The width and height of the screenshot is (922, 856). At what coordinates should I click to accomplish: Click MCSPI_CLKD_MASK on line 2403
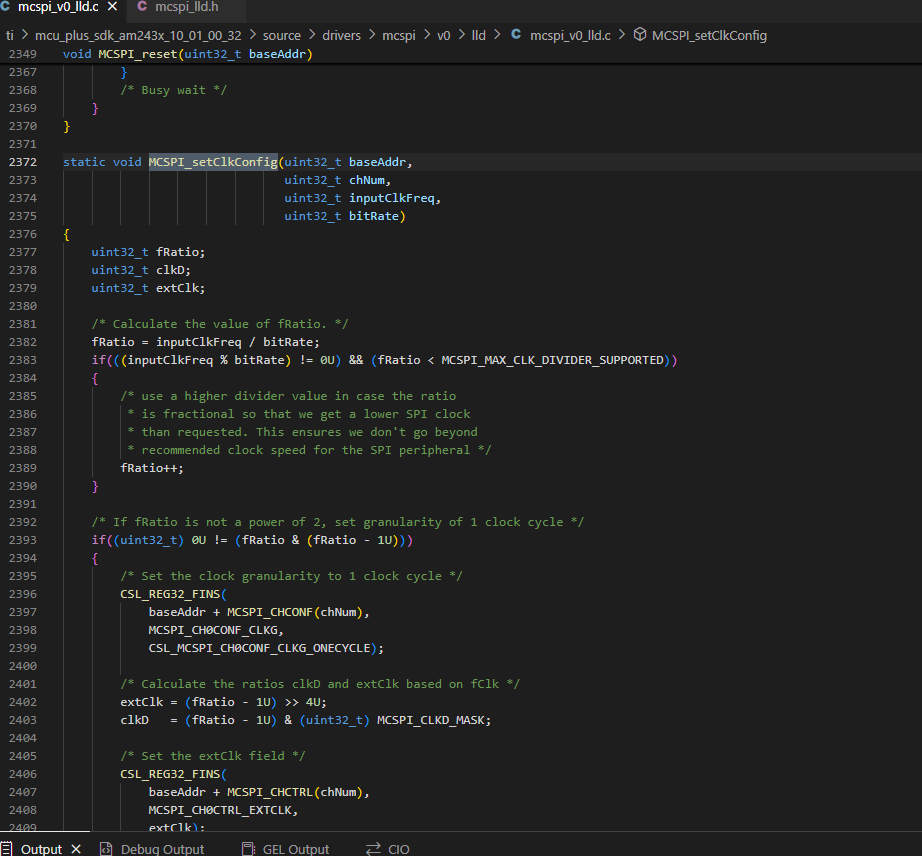coord(430,720)
